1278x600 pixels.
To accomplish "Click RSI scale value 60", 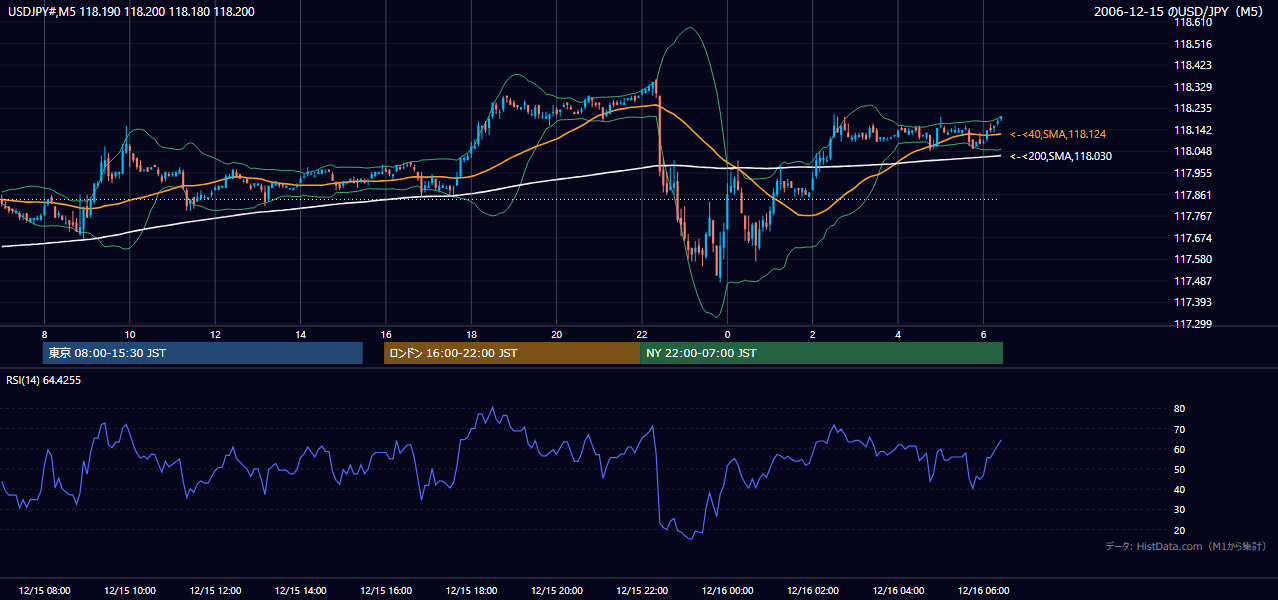I will (x=1179, y=449).
